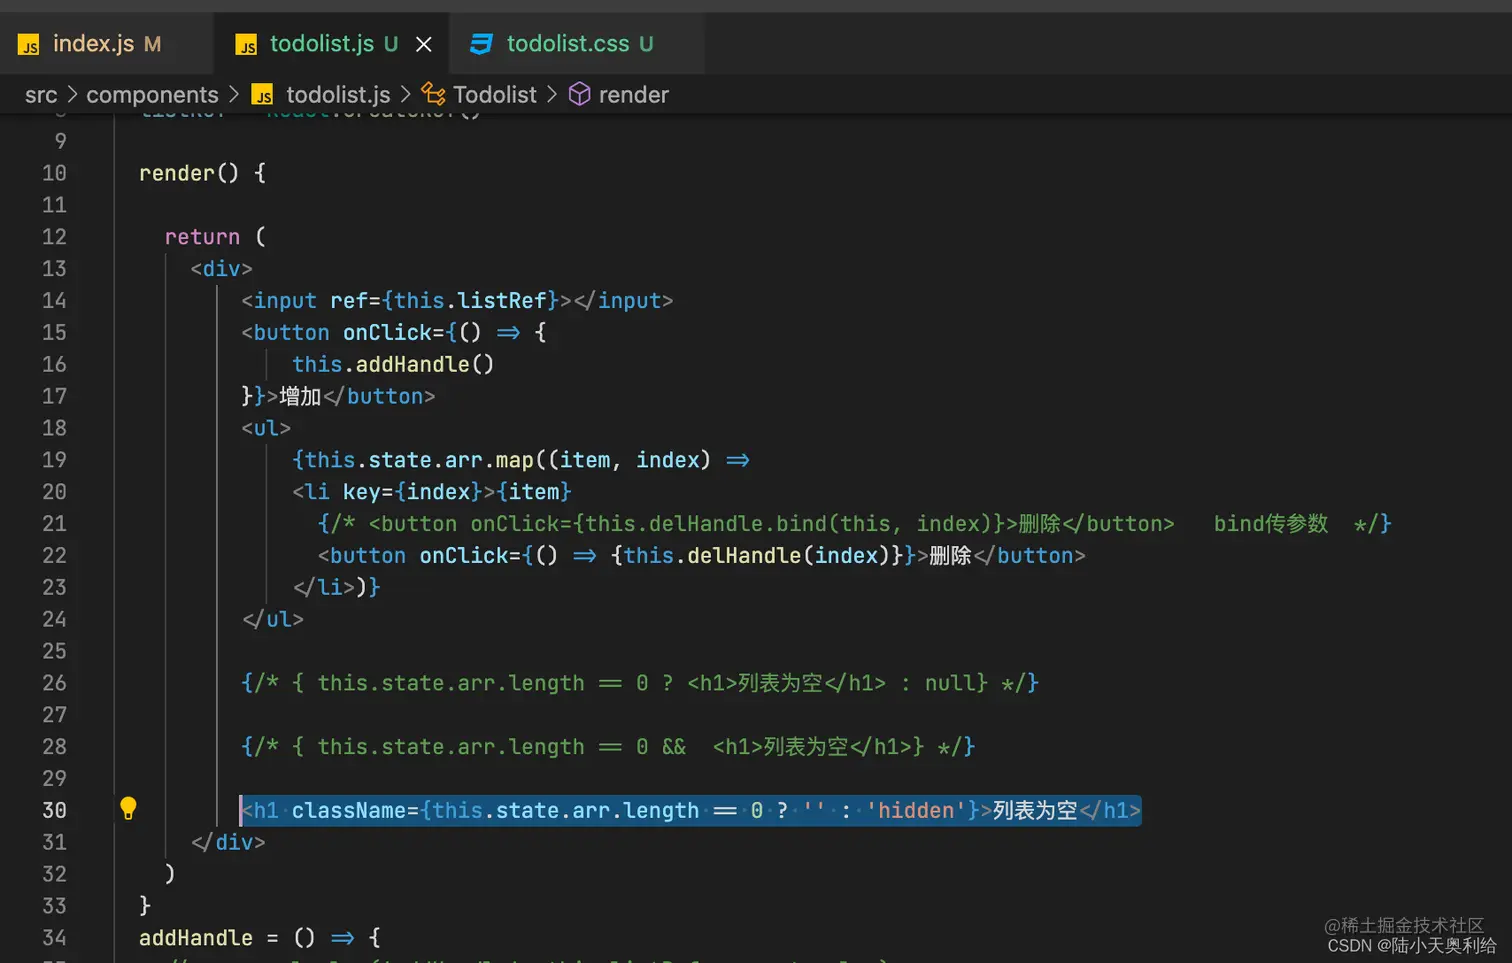Image resolution: width=1512 pixels, height=963 pixels.
Task: Click 'this.listRef' in the input line
Action: [470, 301]
